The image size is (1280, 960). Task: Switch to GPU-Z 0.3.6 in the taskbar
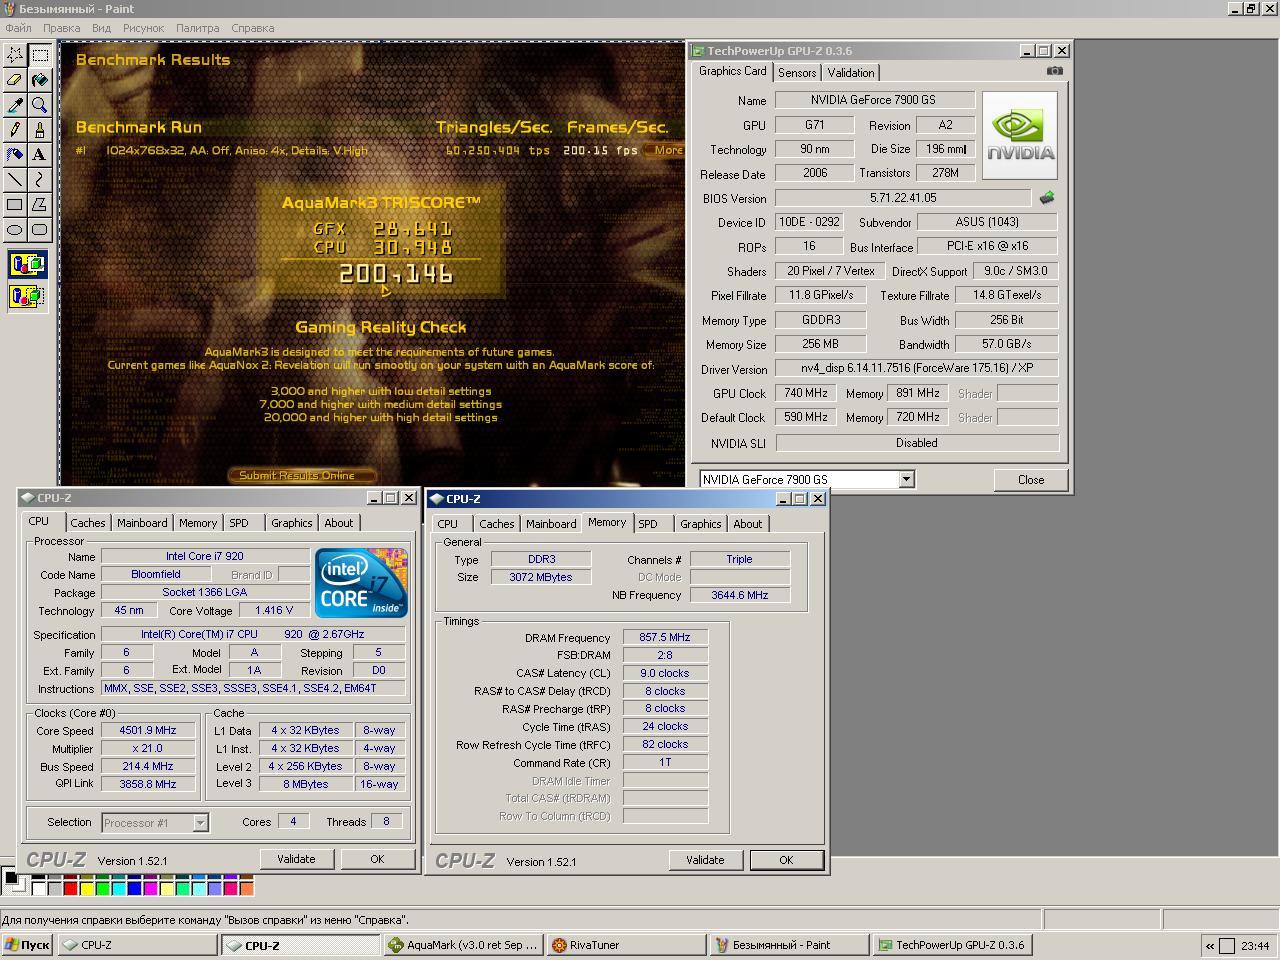[953, 945]
